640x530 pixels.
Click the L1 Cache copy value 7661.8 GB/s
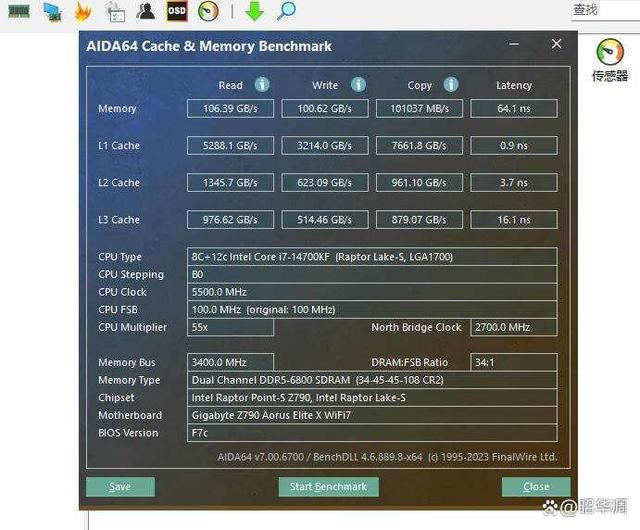[419, 146]
